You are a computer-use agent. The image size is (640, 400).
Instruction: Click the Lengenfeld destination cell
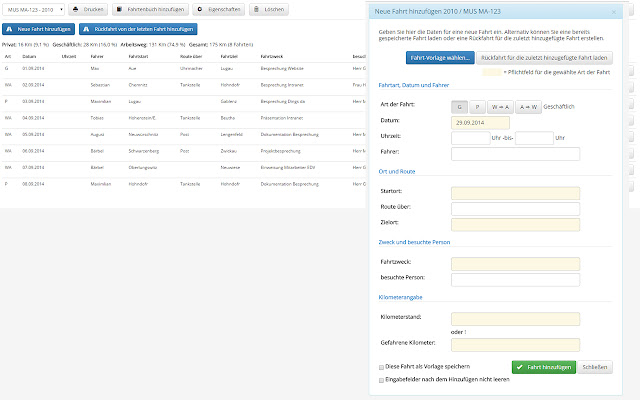click(x=231, y=135)
